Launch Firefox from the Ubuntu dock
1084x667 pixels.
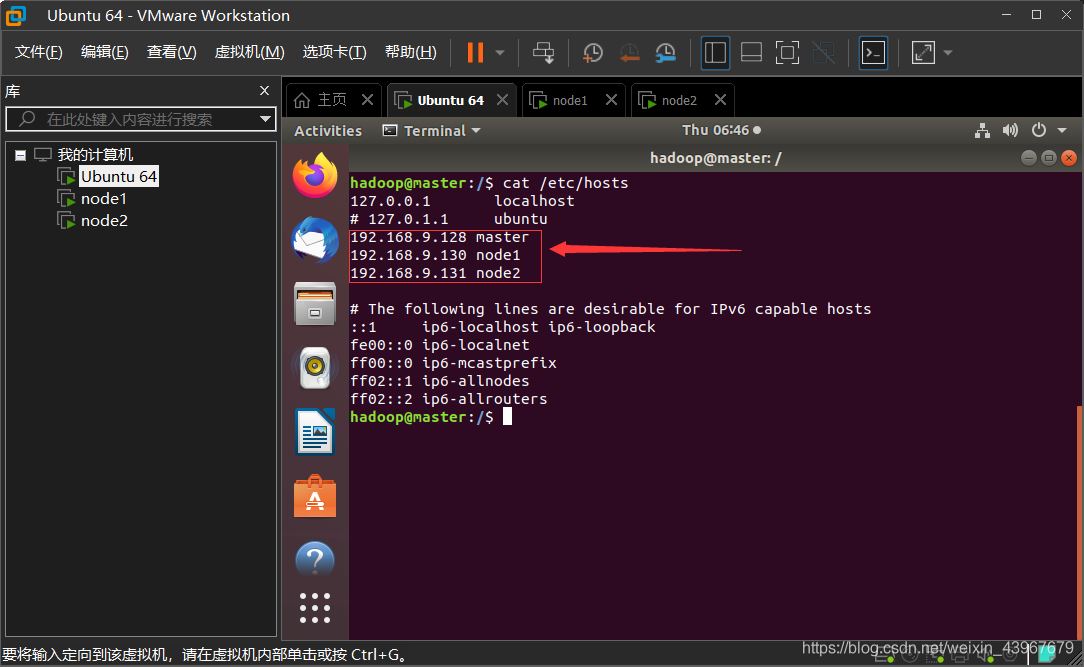point(315,177)
